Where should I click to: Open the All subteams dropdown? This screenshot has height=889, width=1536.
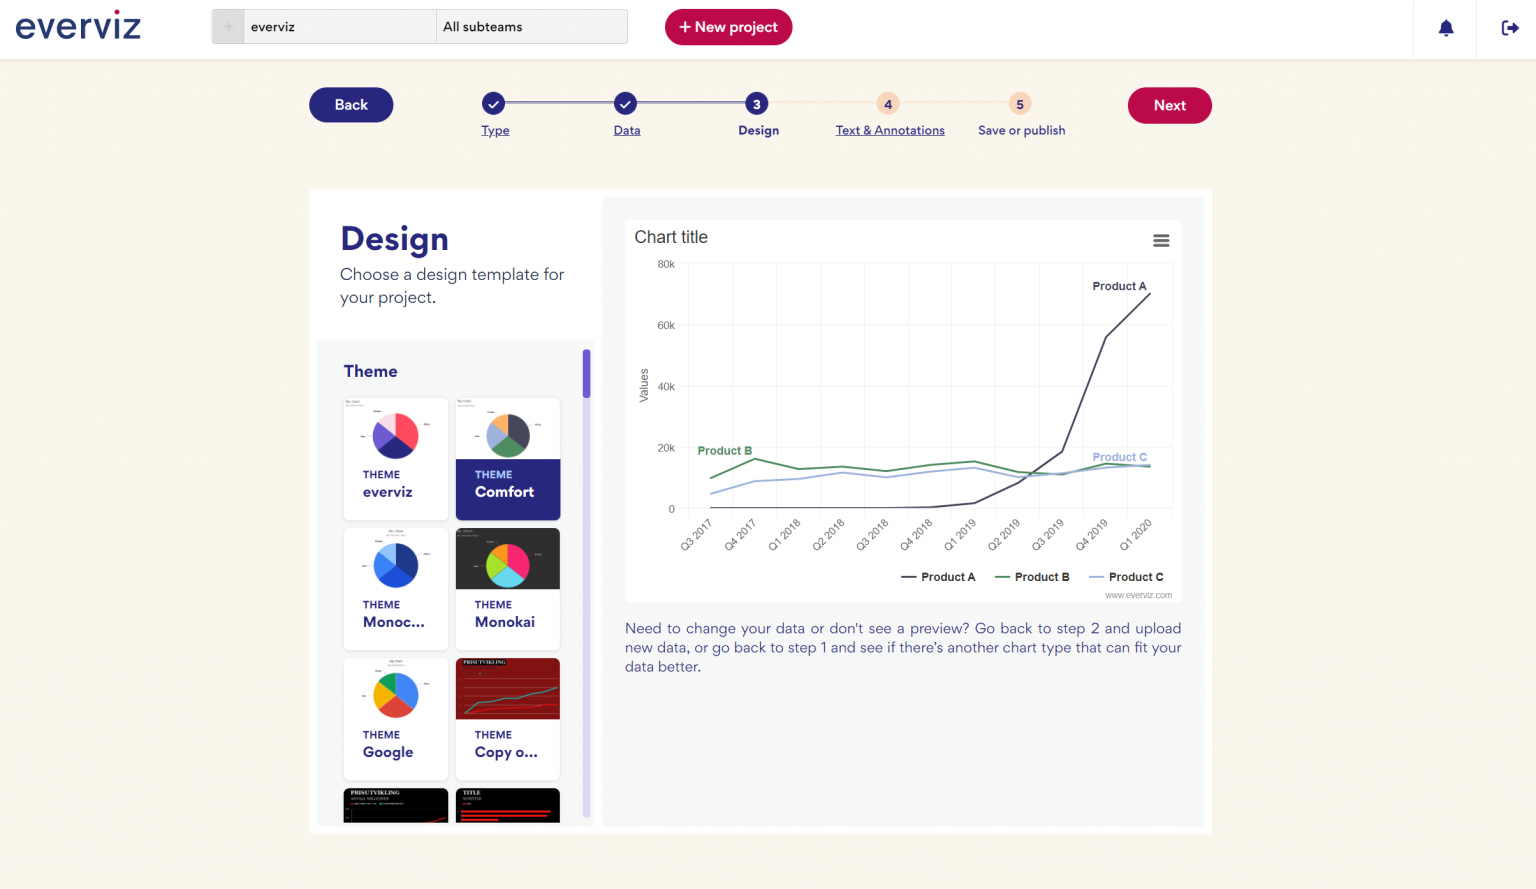tap(531, 26)
